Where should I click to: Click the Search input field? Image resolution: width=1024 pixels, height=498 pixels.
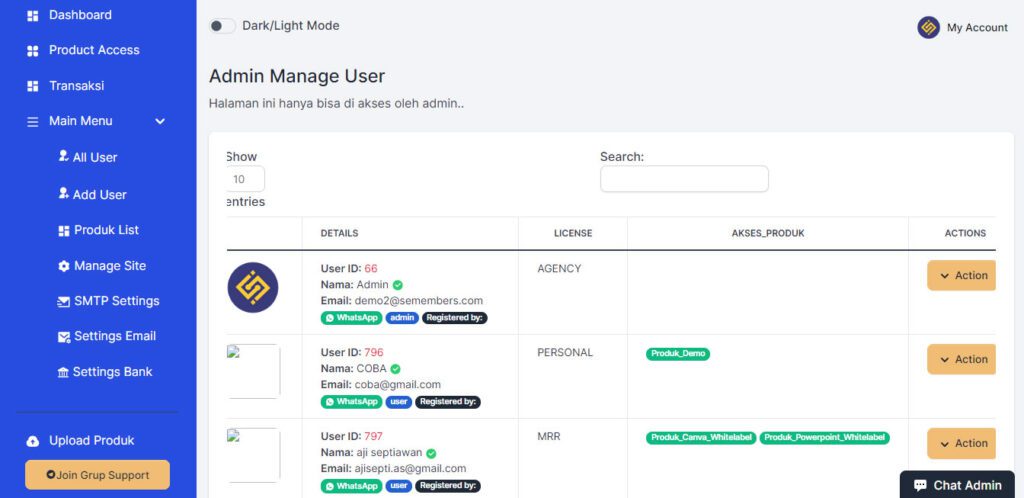coord(684,179)
